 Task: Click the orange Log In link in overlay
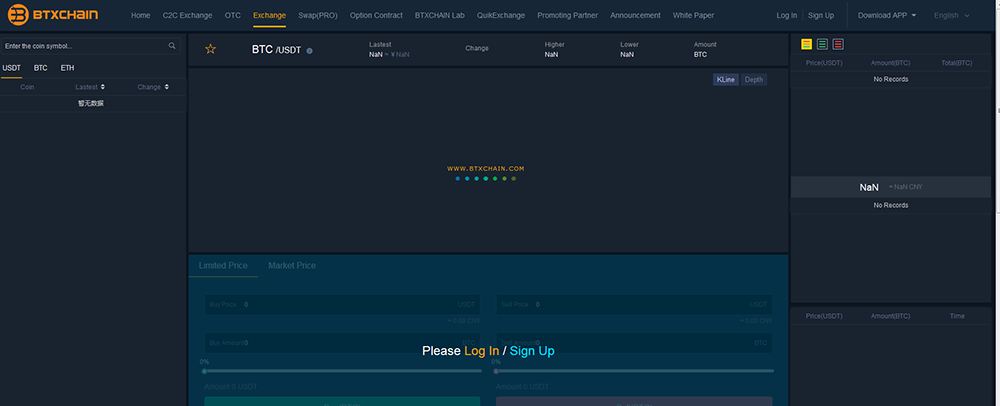point(482,351)
